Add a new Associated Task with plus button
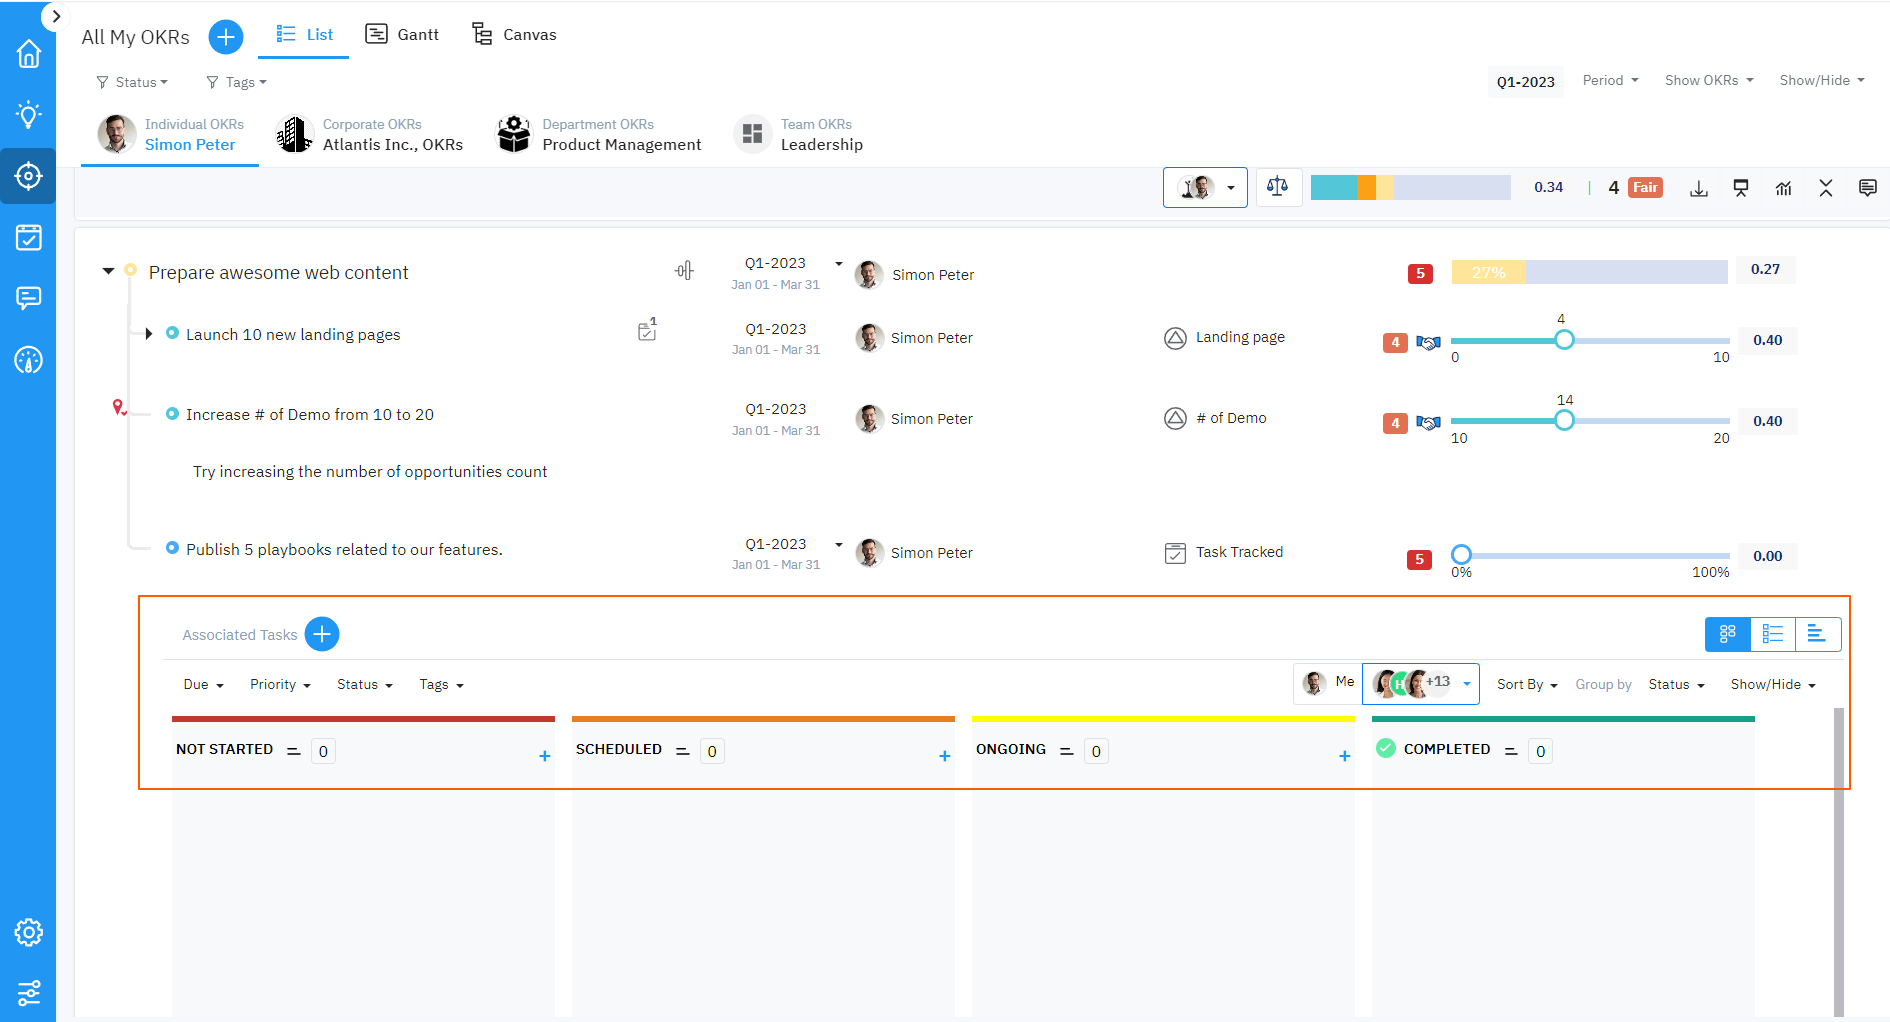This screenshot has height=1022, width=1890. 322,634
